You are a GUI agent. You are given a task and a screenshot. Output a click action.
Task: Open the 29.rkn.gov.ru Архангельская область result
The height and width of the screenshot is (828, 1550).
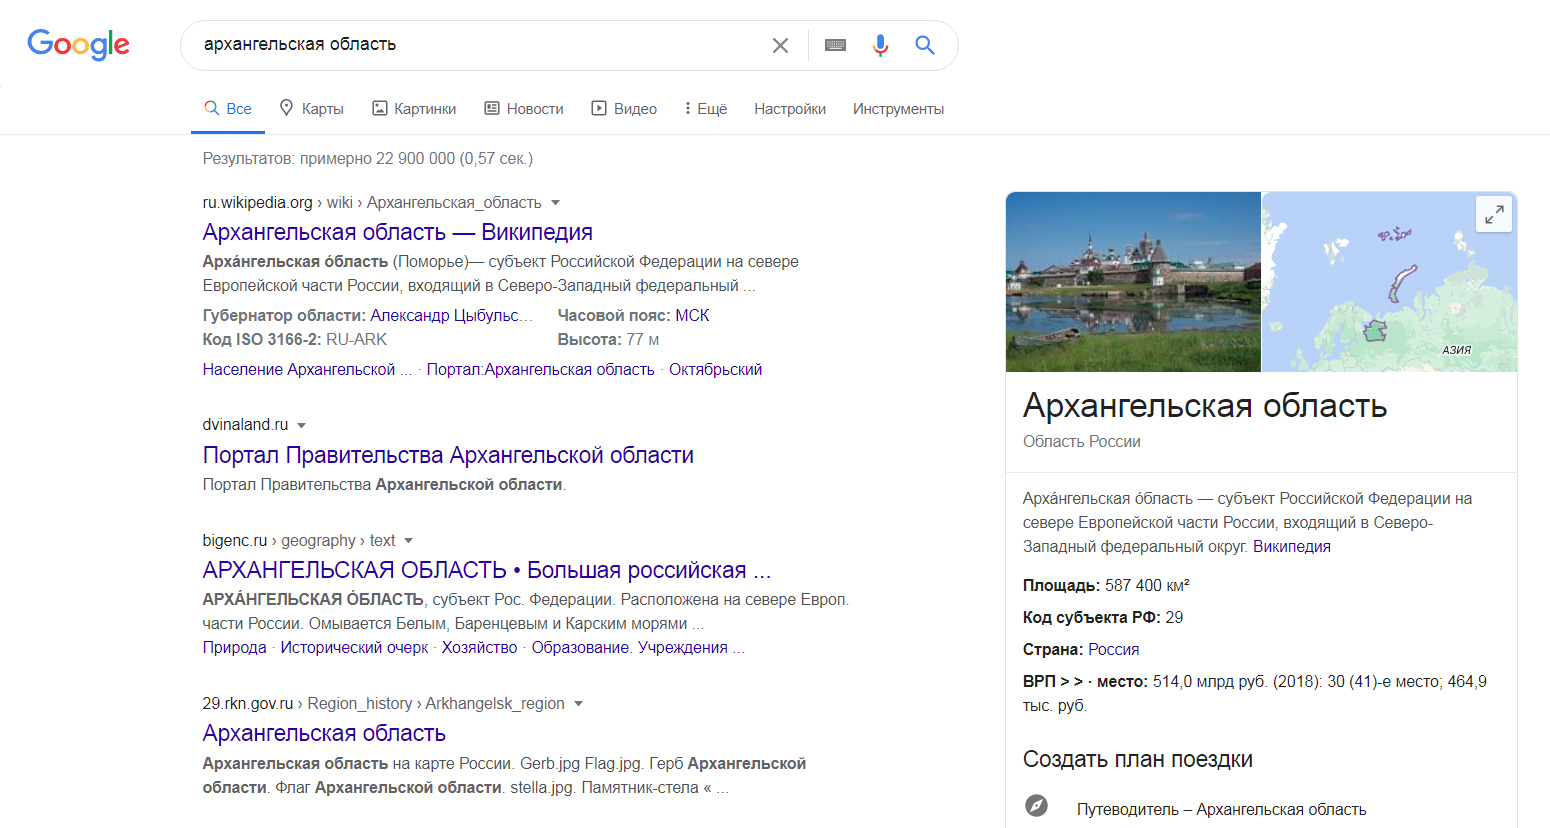tap(324, 733)
